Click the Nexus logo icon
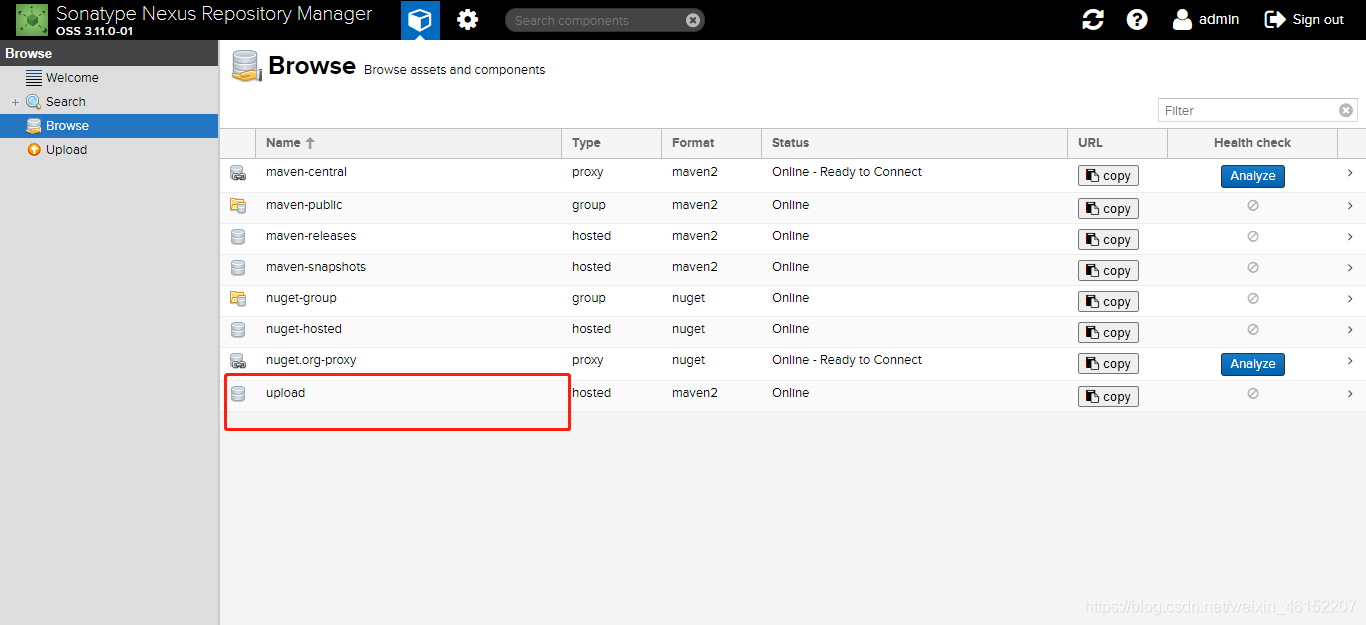This screenshot has height=625, width=1366. coord(32,19)
